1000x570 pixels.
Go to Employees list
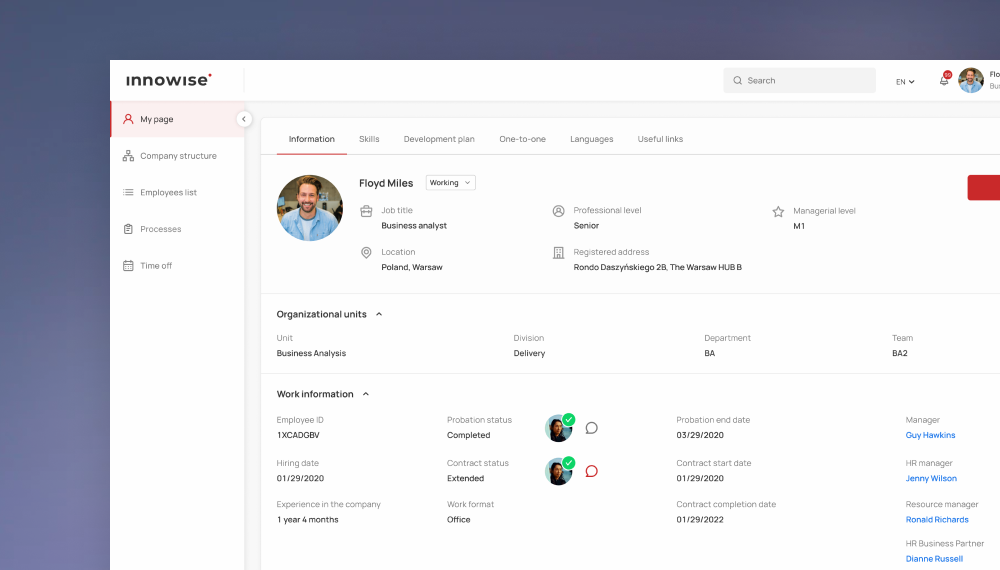pyautogui.click(x=177, y=193)
